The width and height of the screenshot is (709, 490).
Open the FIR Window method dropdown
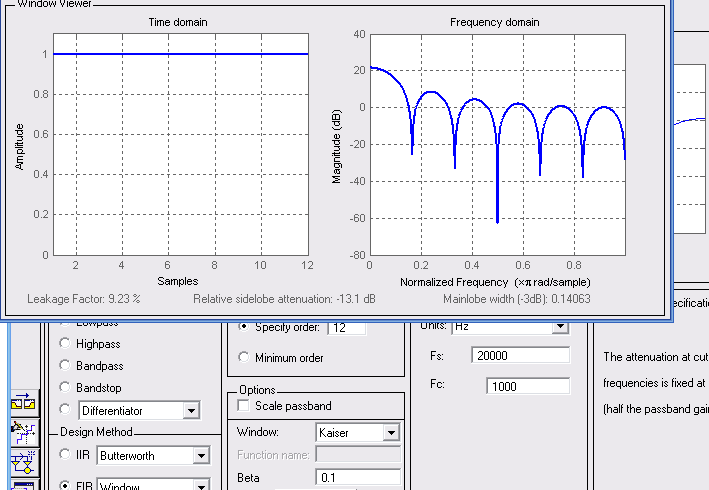tap(201, 486)
